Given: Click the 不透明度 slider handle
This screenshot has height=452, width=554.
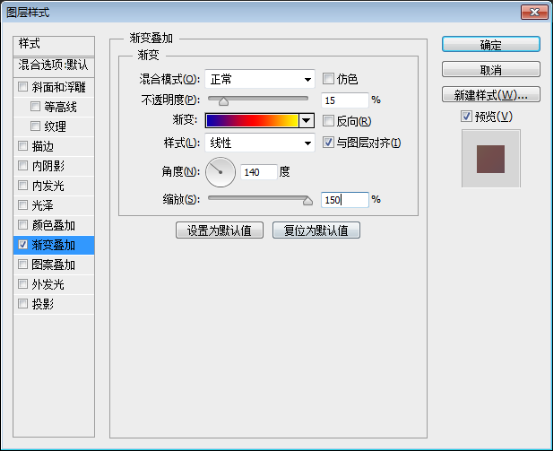Looking at the screenshot, I should pos(223,102).
